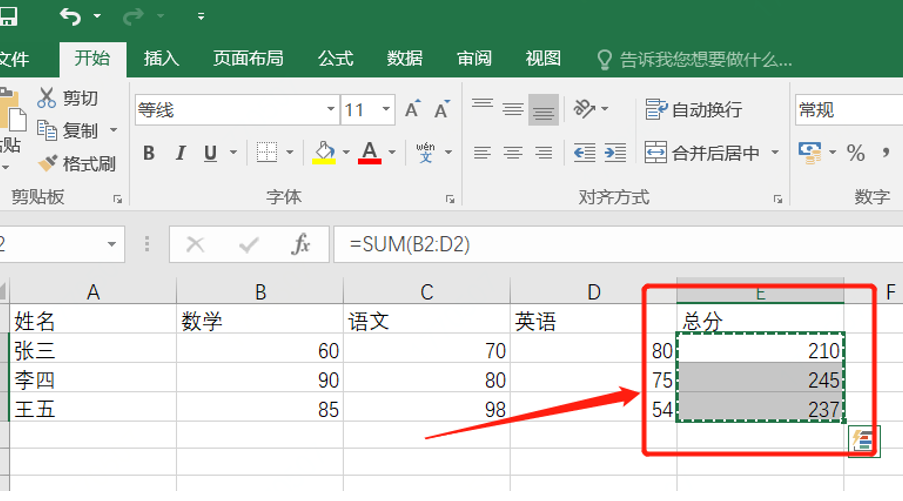Viewport: 903px width, 501px height.
Task: Open Merge and Center dropdown arrow
Action: pos(775,153)
